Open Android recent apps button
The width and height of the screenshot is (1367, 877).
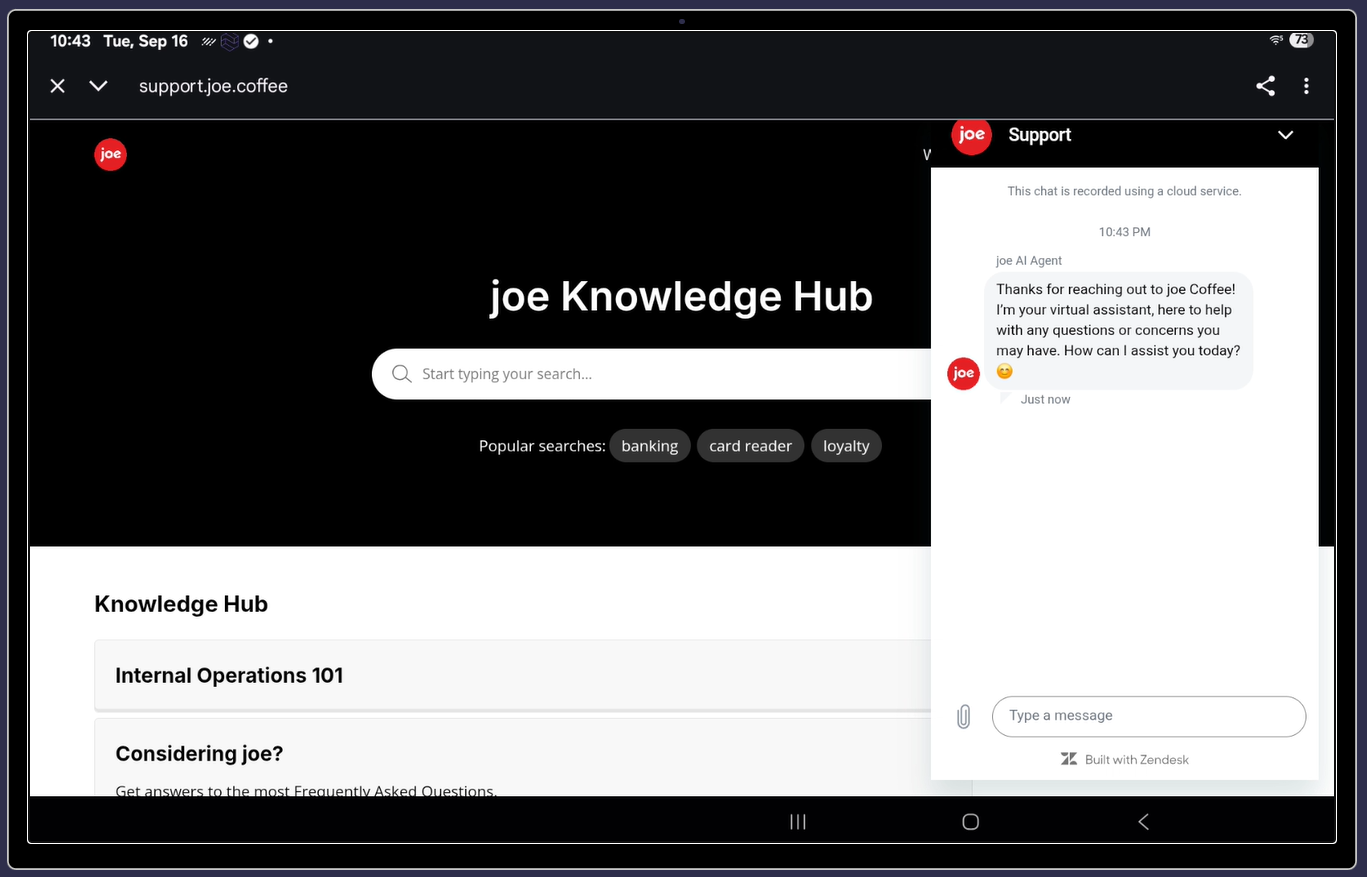798,822
